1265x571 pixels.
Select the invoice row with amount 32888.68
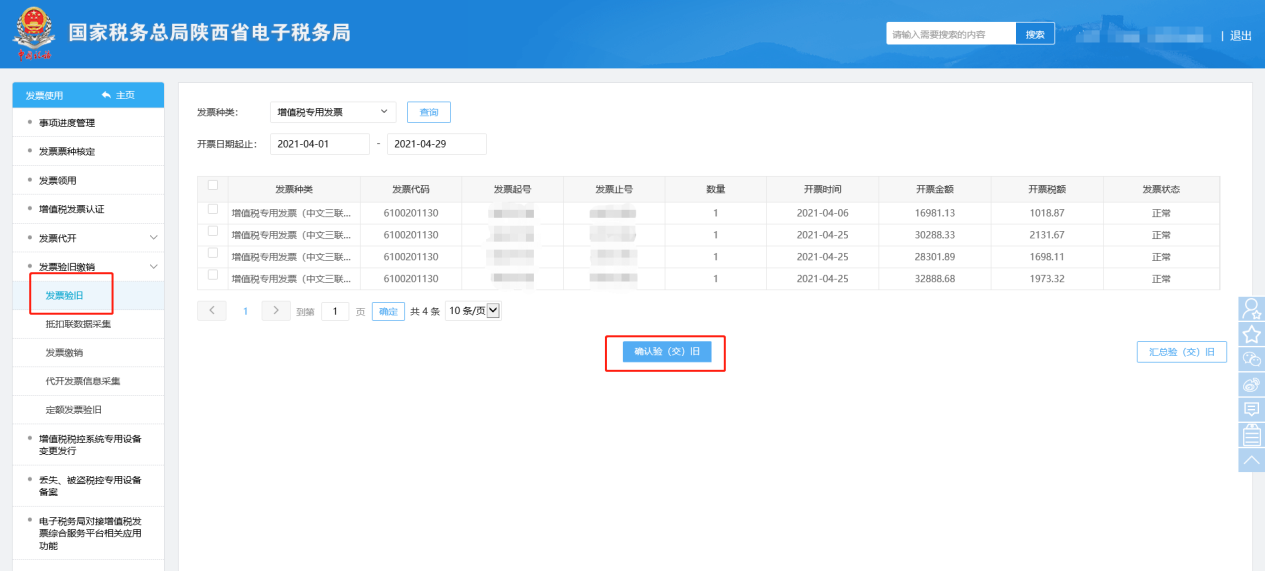click(x=213, y=275)
